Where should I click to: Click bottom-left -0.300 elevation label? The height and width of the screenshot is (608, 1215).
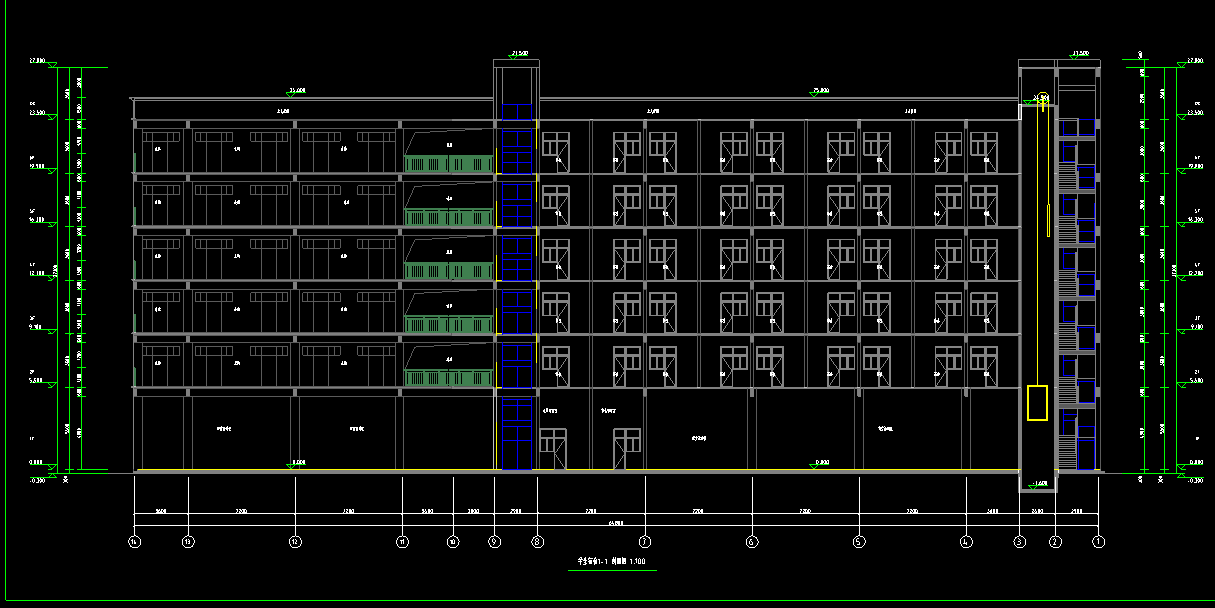[x=36, y=480]
